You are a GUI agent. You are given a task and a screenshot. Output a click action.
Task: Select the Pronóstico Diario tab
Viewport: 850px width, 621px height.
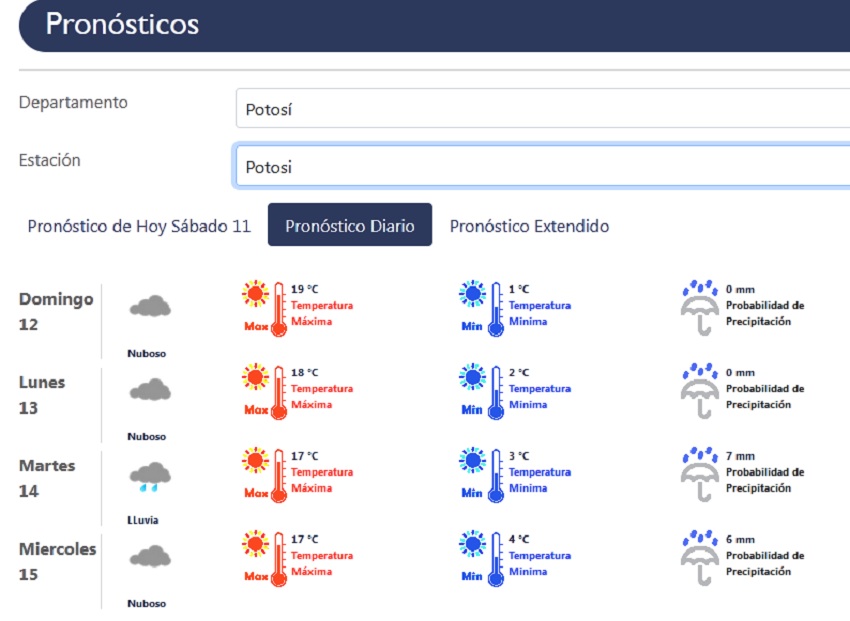[349, 226]
